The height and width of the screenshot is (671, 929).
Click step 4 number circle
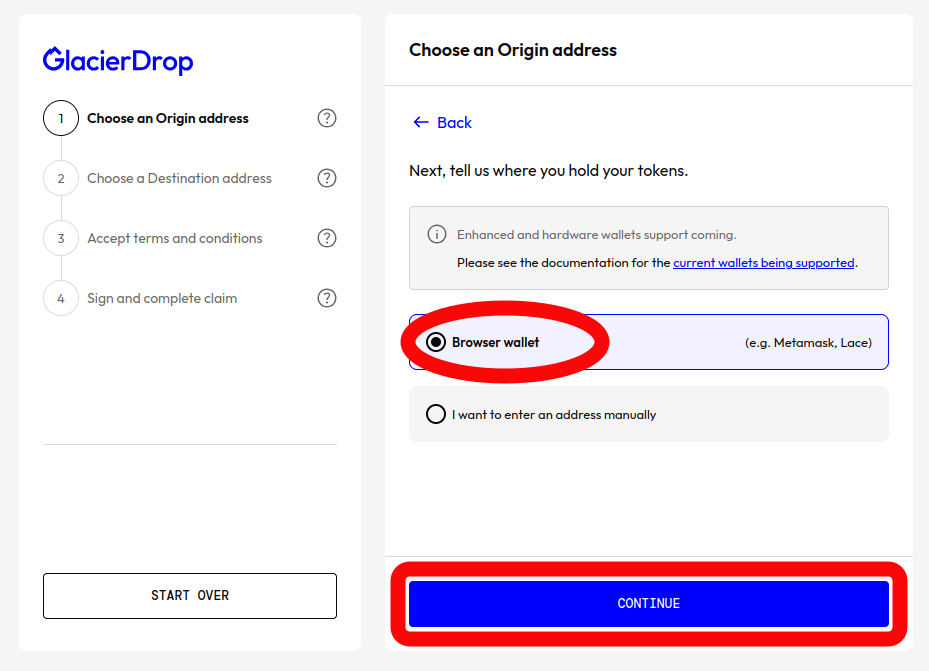[61, 298]
